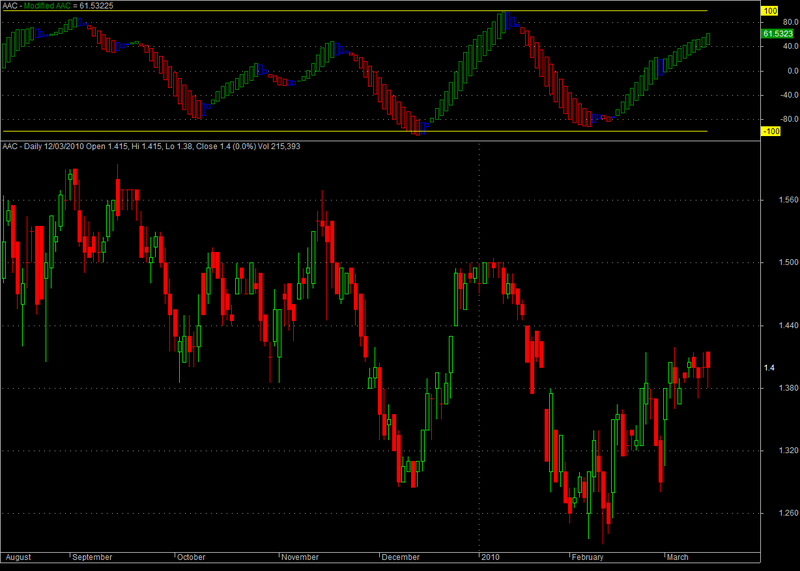Screen dimensions: 800x571
Task: Click the 'Modified AAC = 61.53225' indicator title
Action: pos(68,6)
